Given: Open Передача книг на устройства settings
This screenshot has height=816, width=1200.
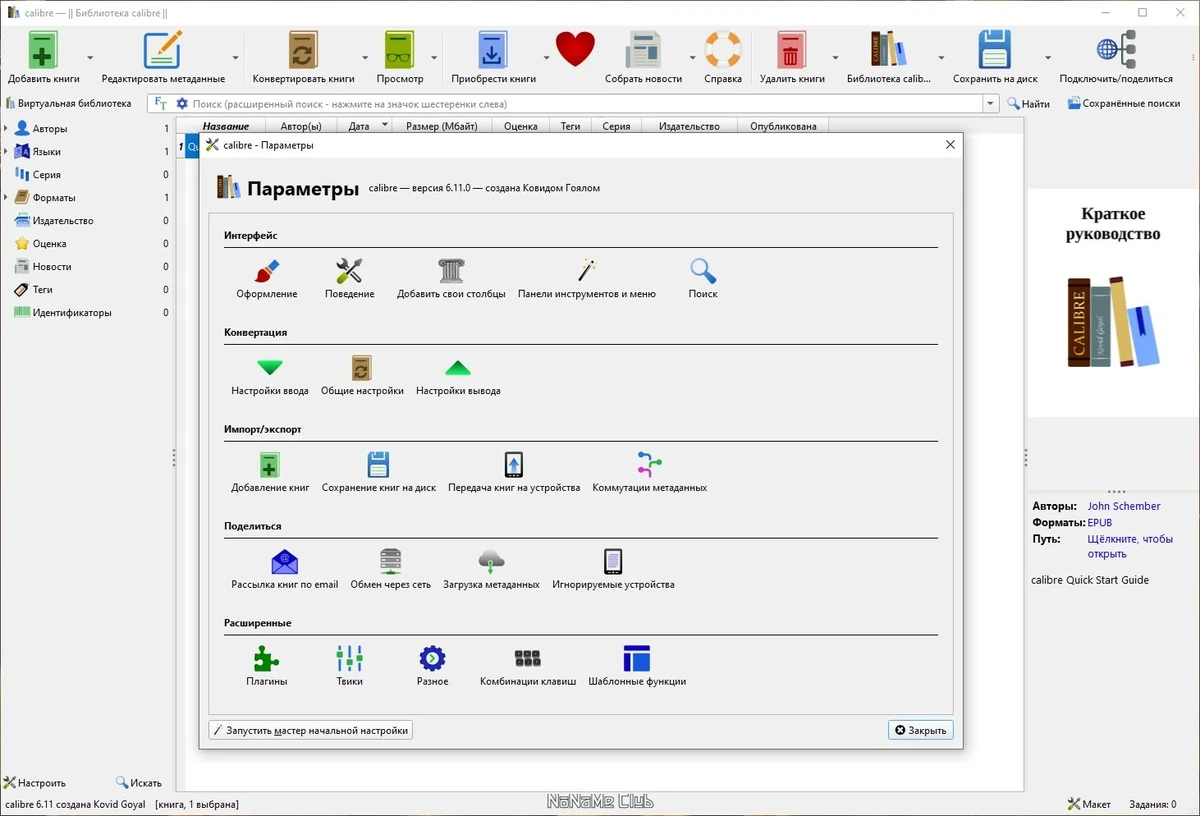Looking at the screenshot, I should pos(514,473).
